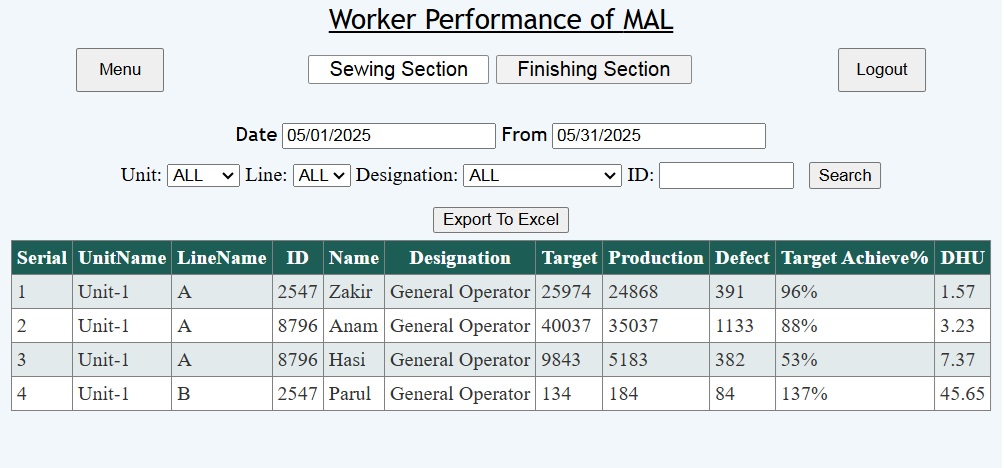
Task: Select Anam's name cell
Action: [x=353, y=326]
